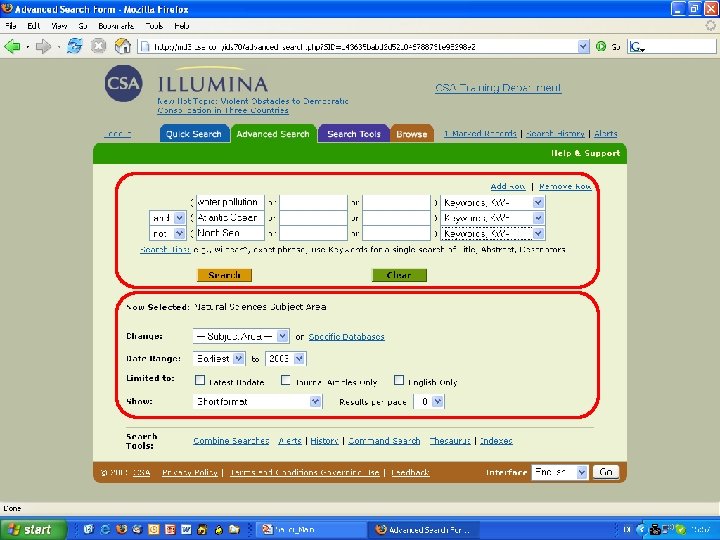Viewport: 720px width, 540px height.
Task: Open the Thesaurus link
Action: click(x=450, y=441)
